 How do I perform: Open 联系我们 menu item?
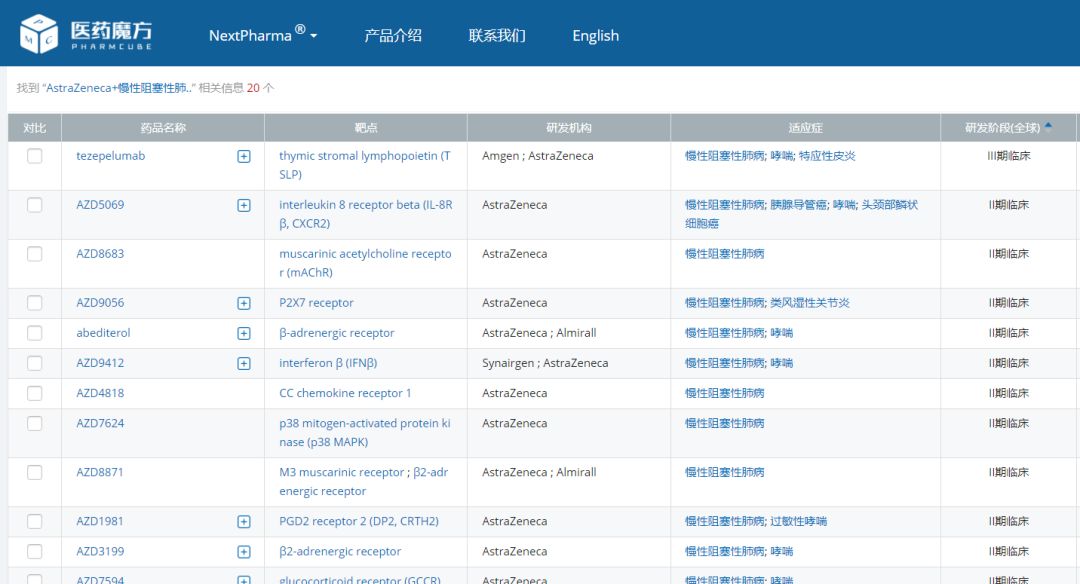coord(497,35)
